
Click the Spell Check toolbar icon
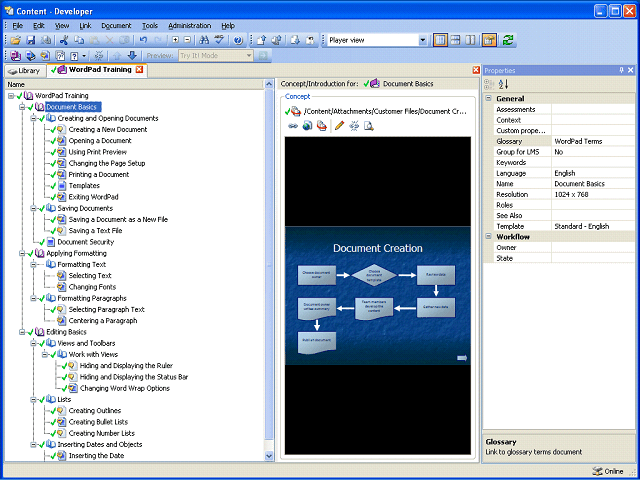coord(220,40)
